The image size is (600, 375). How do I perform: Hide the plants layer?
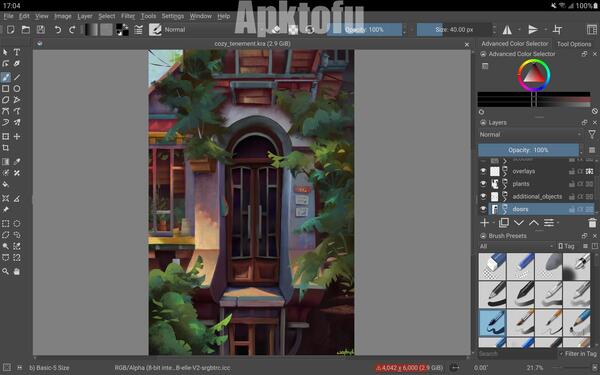tap(483, 184)
